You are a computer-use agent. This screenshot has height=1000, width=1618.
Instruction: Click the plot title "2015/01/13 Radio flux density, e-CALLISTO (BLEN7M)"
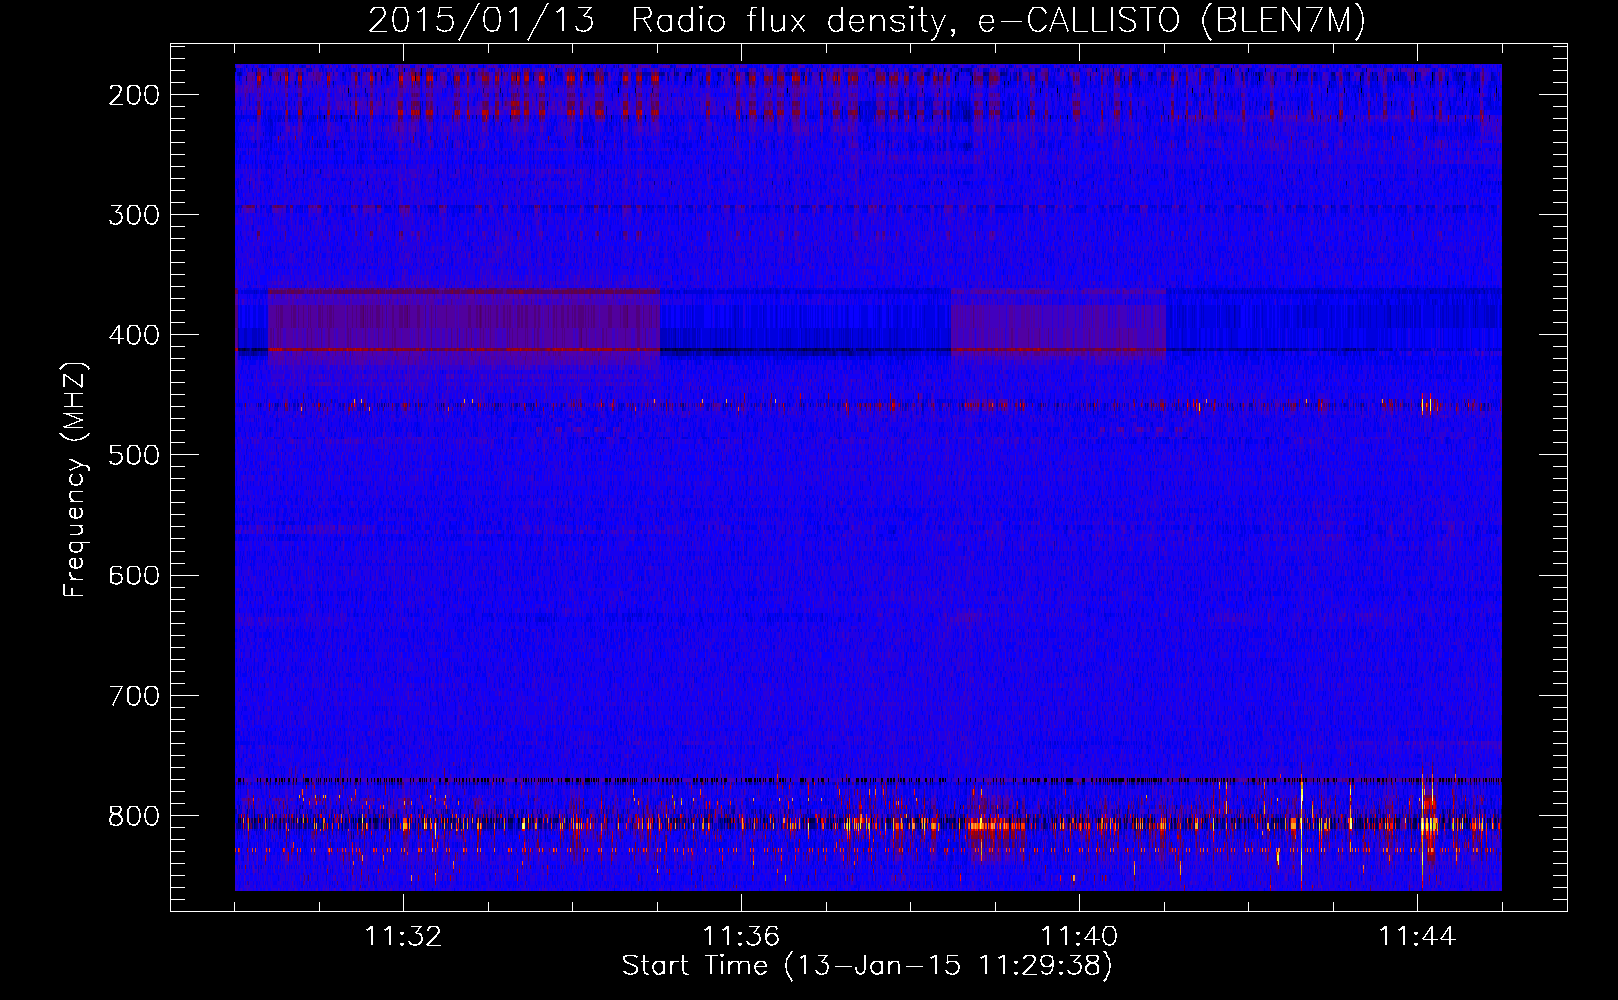[x=866, y=20]
